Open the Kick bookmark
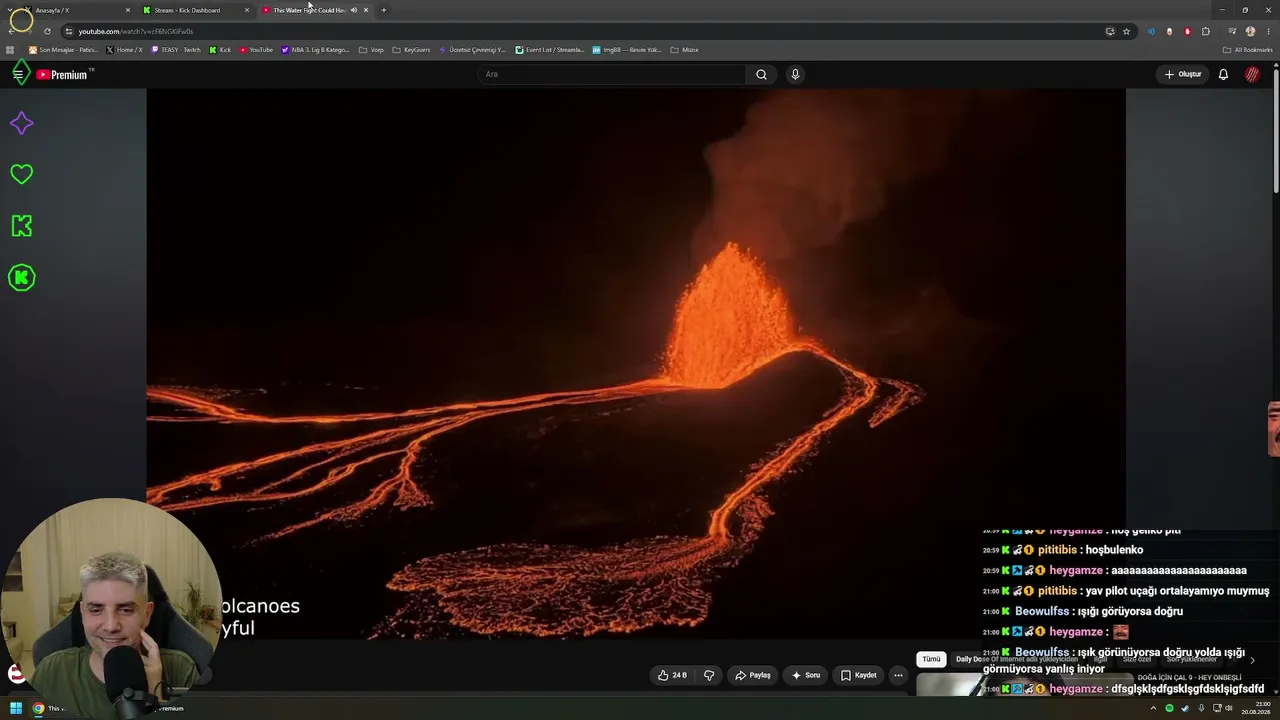Screen dimensions: 1280x720 coord(220,49)
